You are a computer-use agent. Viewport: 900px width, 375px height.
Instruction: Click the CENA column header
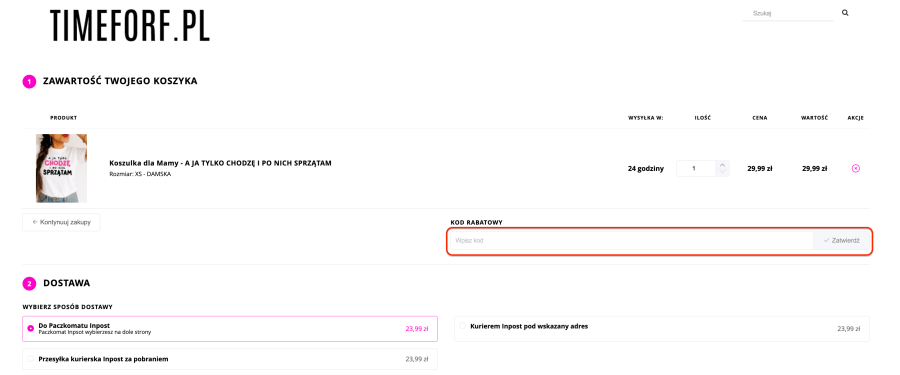[760, 118]
